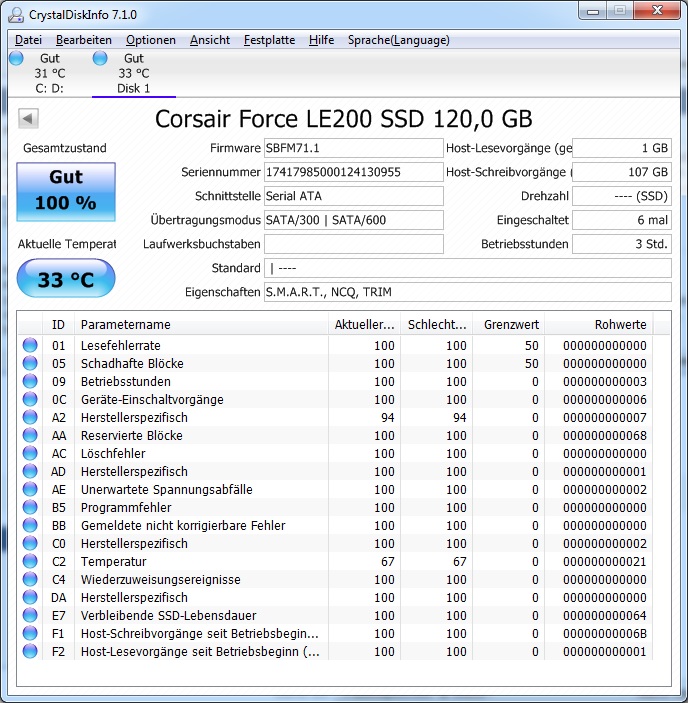Select the Löschfehler parameter name
This screenshot has width=688, height=703.
[x=113, y=453]
